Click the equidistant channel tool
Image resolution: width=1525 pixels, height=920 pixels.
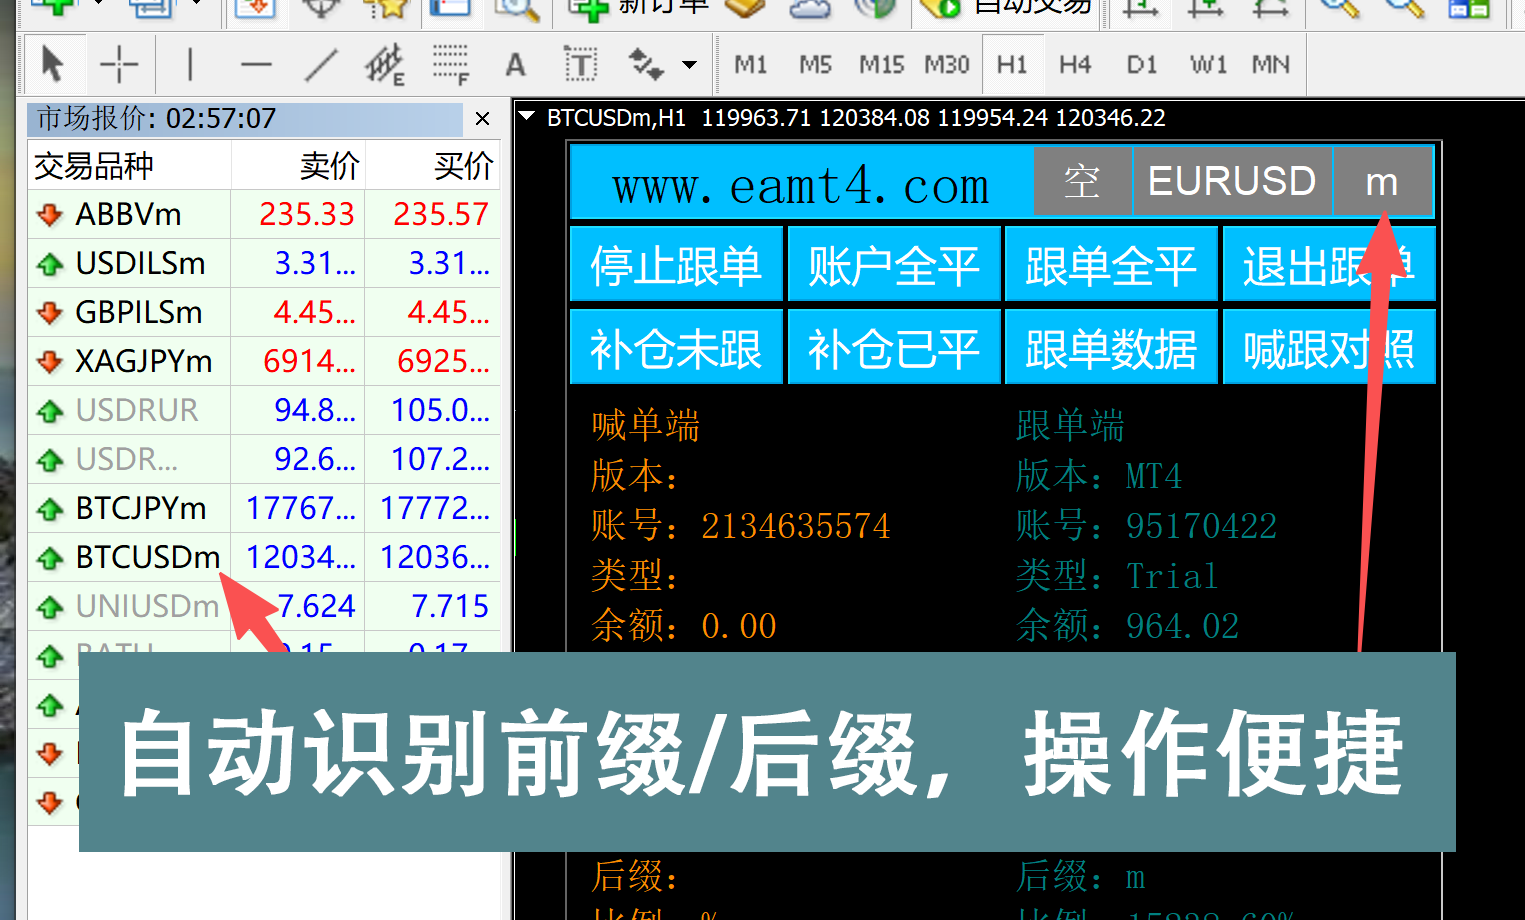pyautogui.click(x=384, y=65)
